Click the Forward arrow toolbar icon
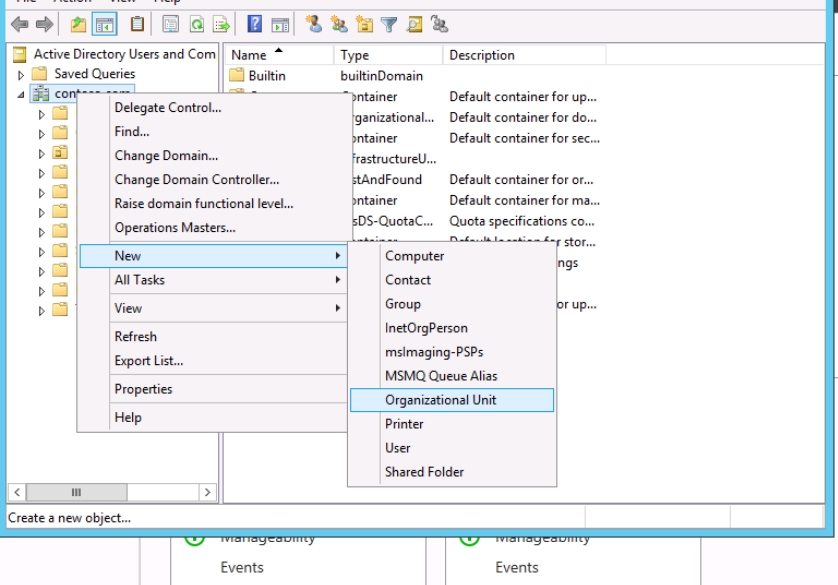This screenshot has height=585, width=838. point(44,24)
